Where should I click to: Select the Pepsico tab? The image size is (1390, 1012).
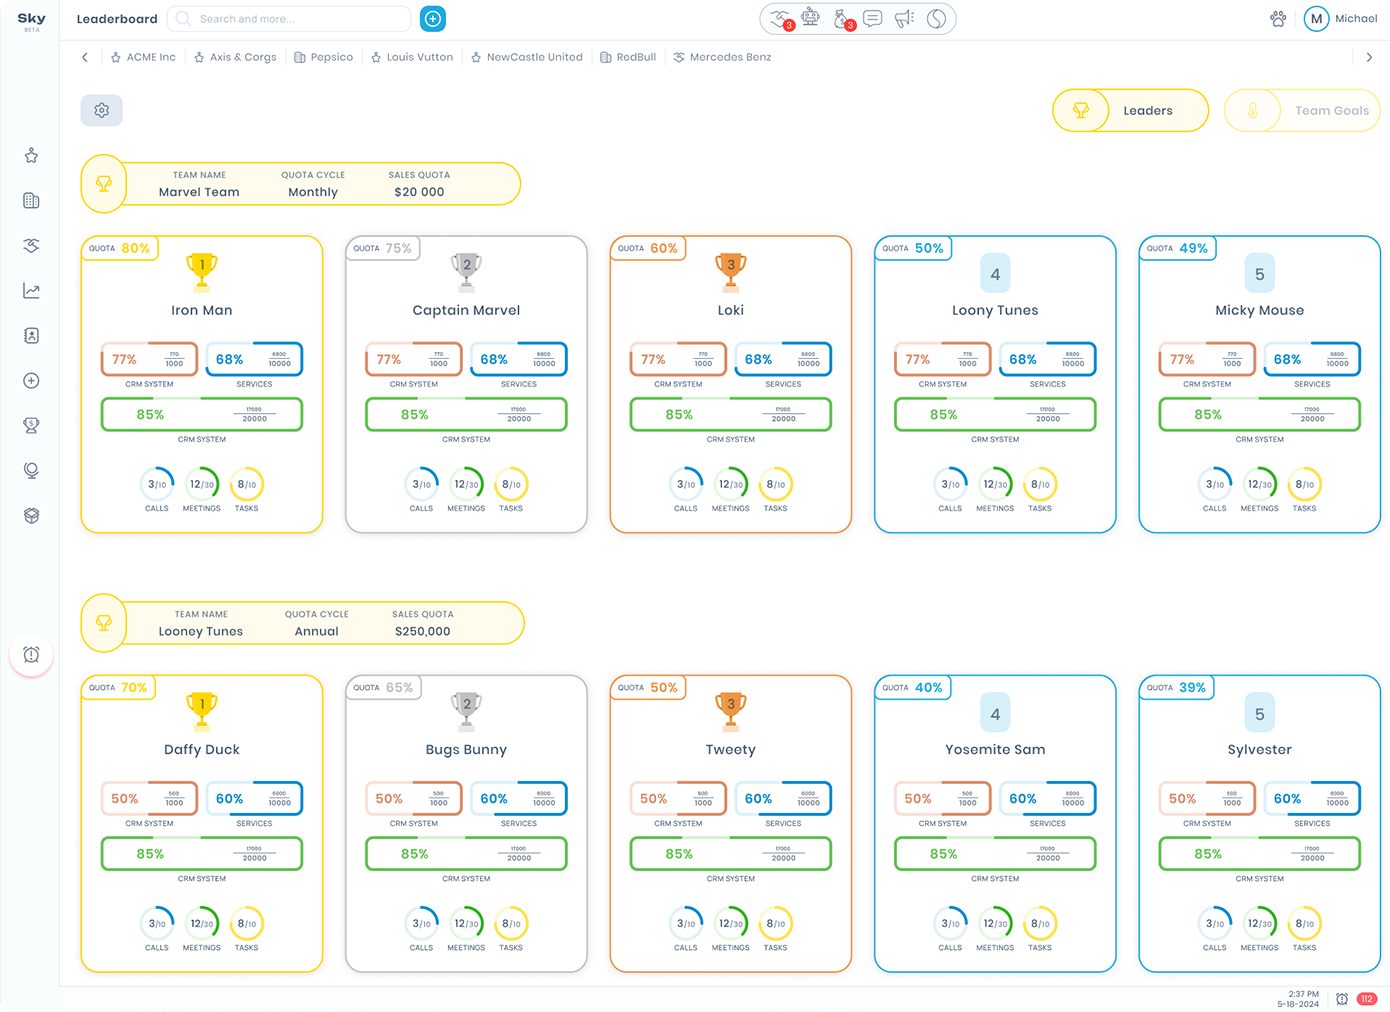(x=323, y=57)
